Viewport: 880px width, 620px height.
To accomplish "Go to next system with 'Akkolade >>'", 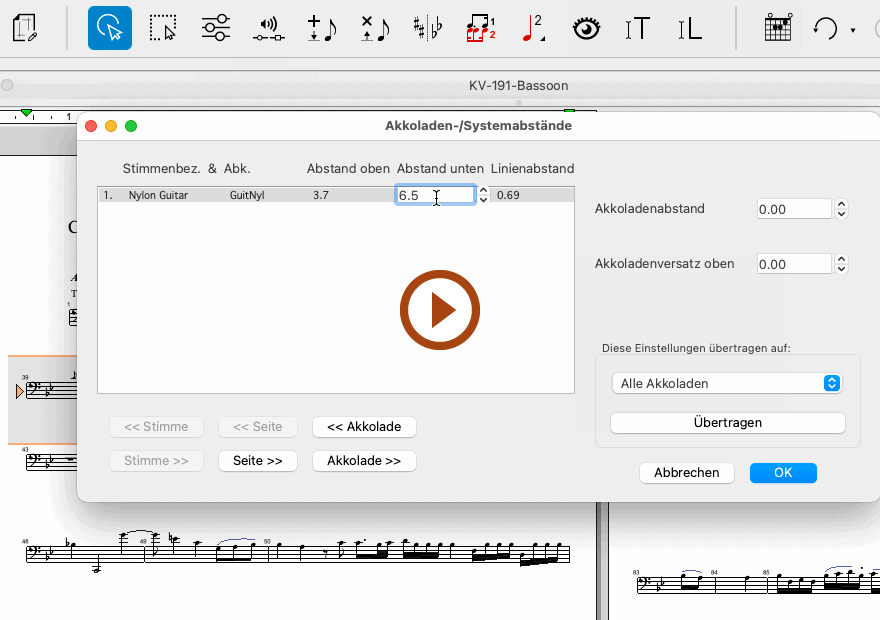I will [364, 461].
